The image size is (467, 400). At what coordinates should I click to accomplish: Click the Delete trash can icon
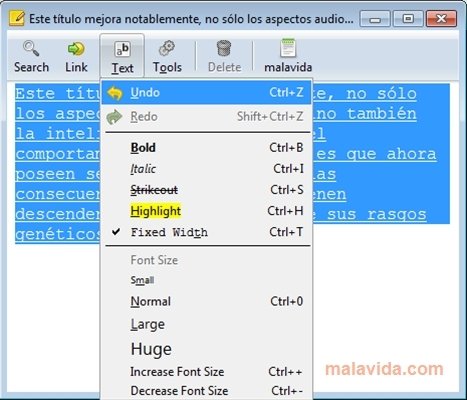click(224, 48)
